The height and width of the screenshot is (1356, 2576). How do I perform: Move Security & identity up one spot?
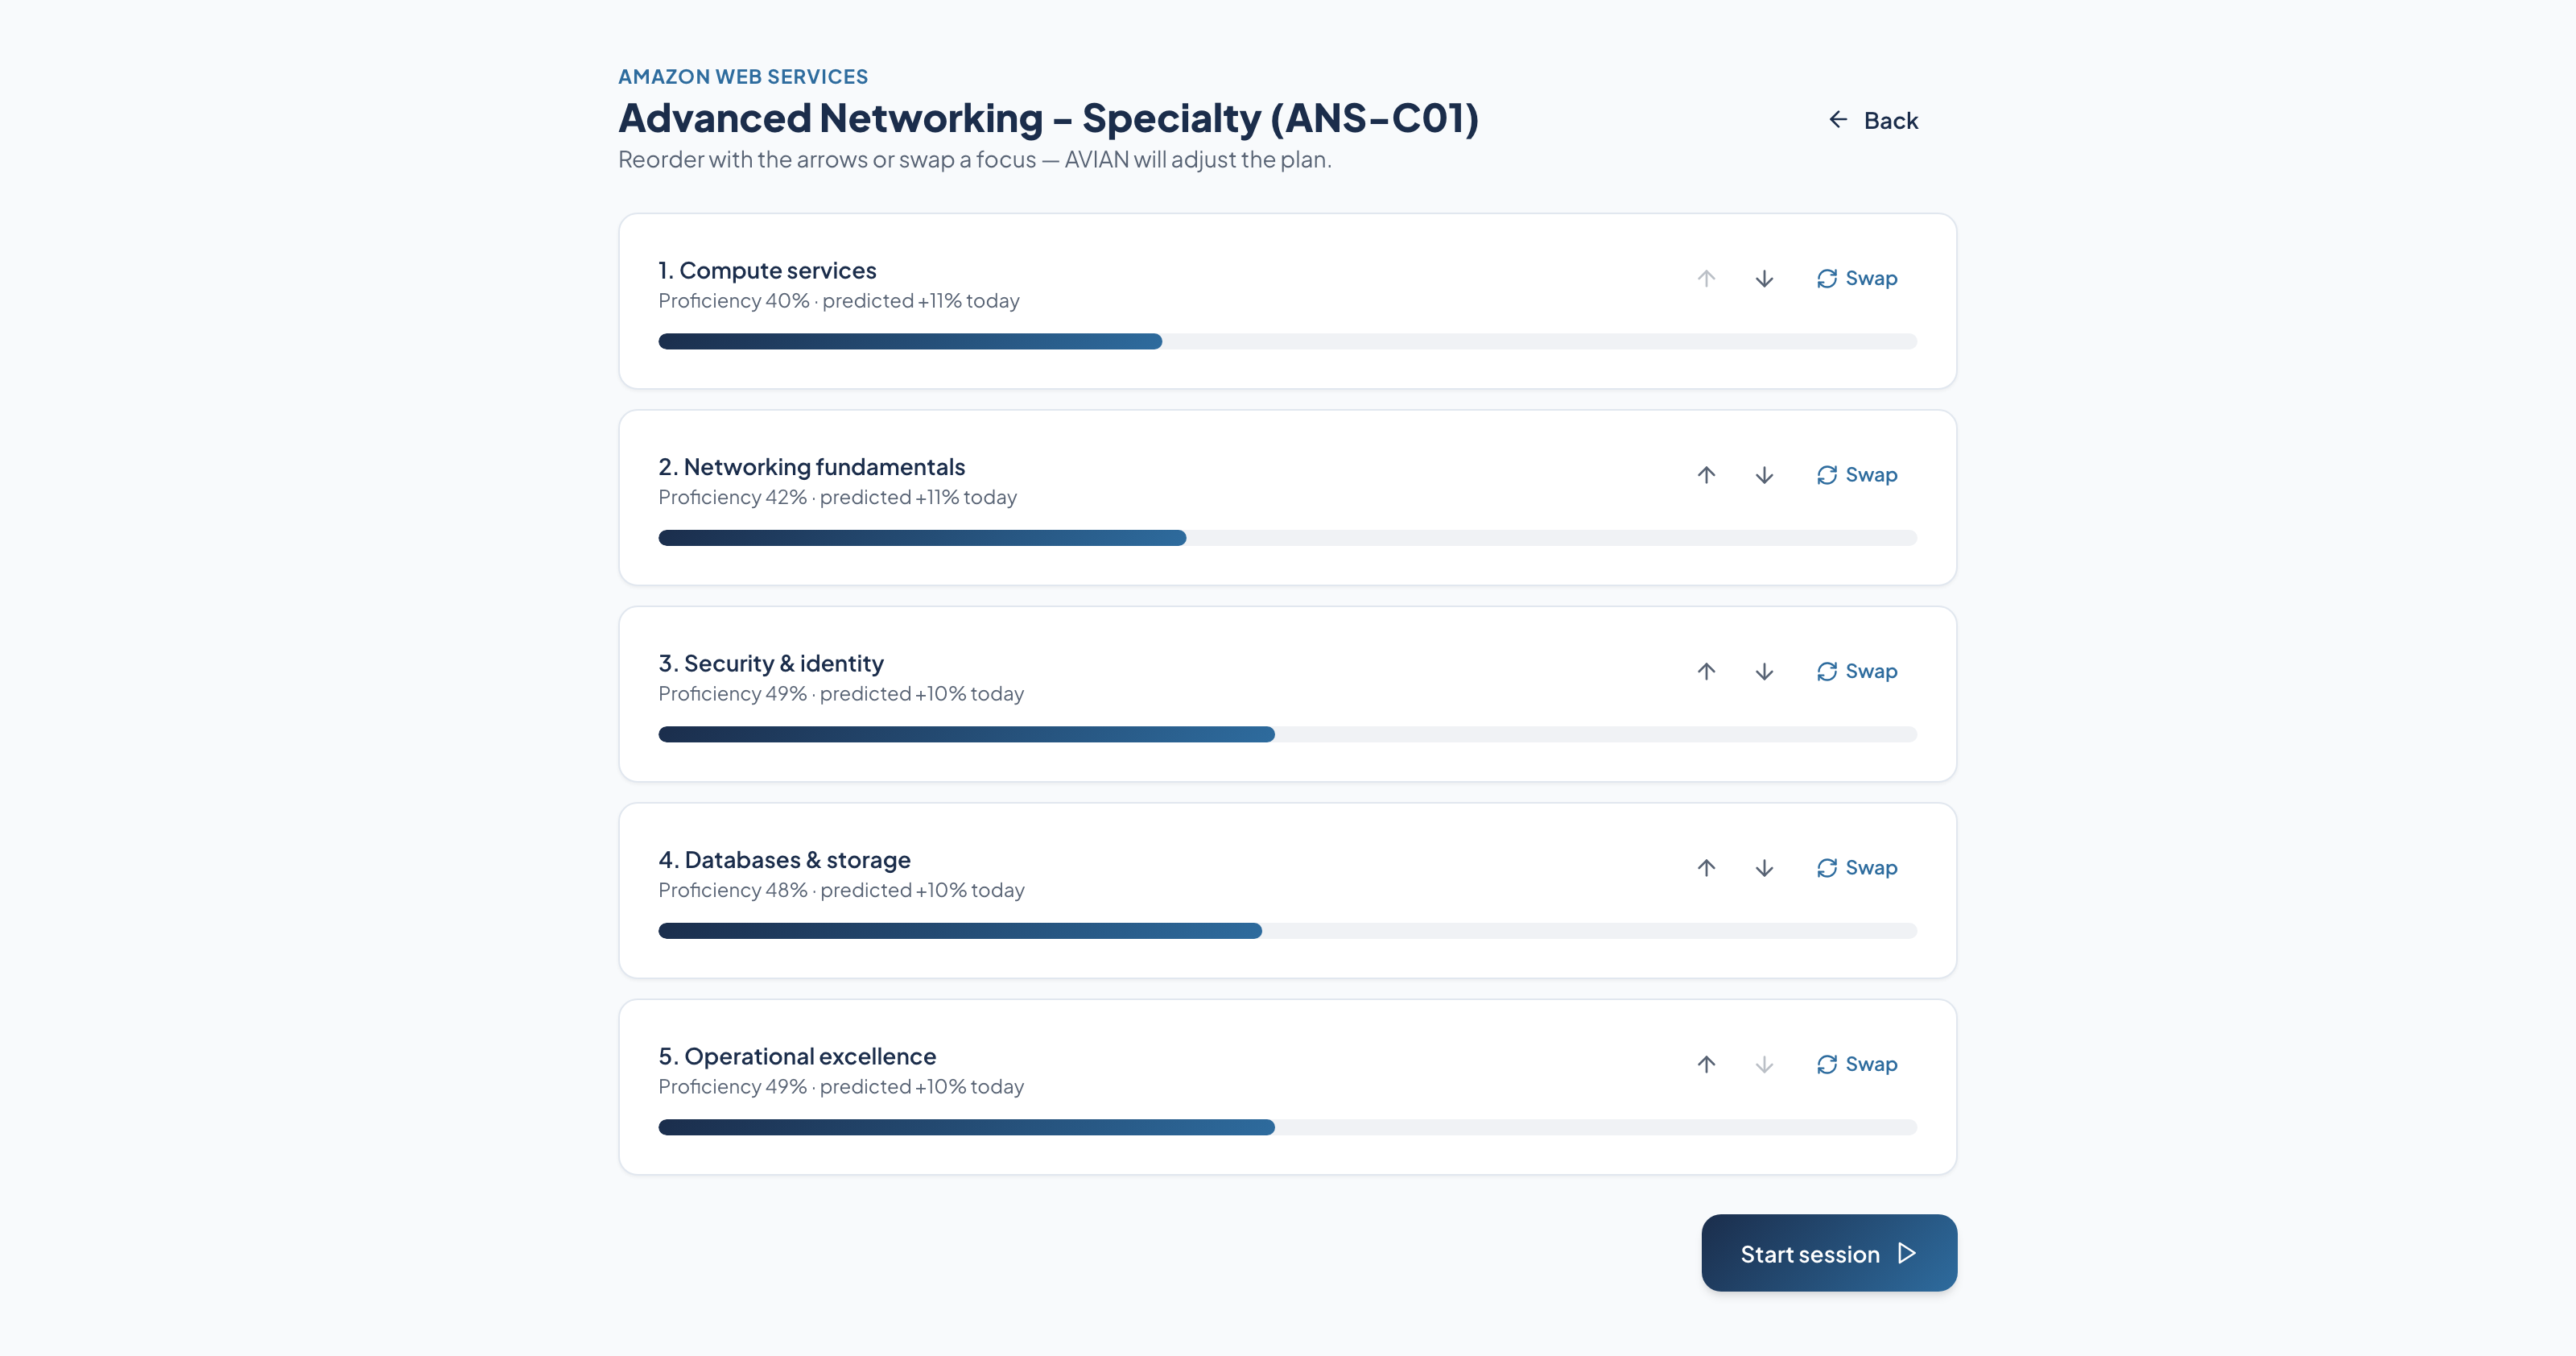pyautogui.click(x=1706, y=671)
